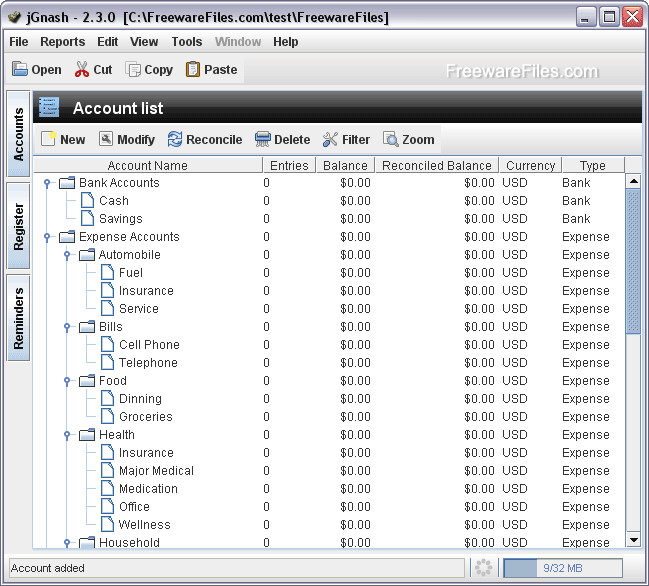
Task: Collapse the Bills tree node
Action: 67,327
